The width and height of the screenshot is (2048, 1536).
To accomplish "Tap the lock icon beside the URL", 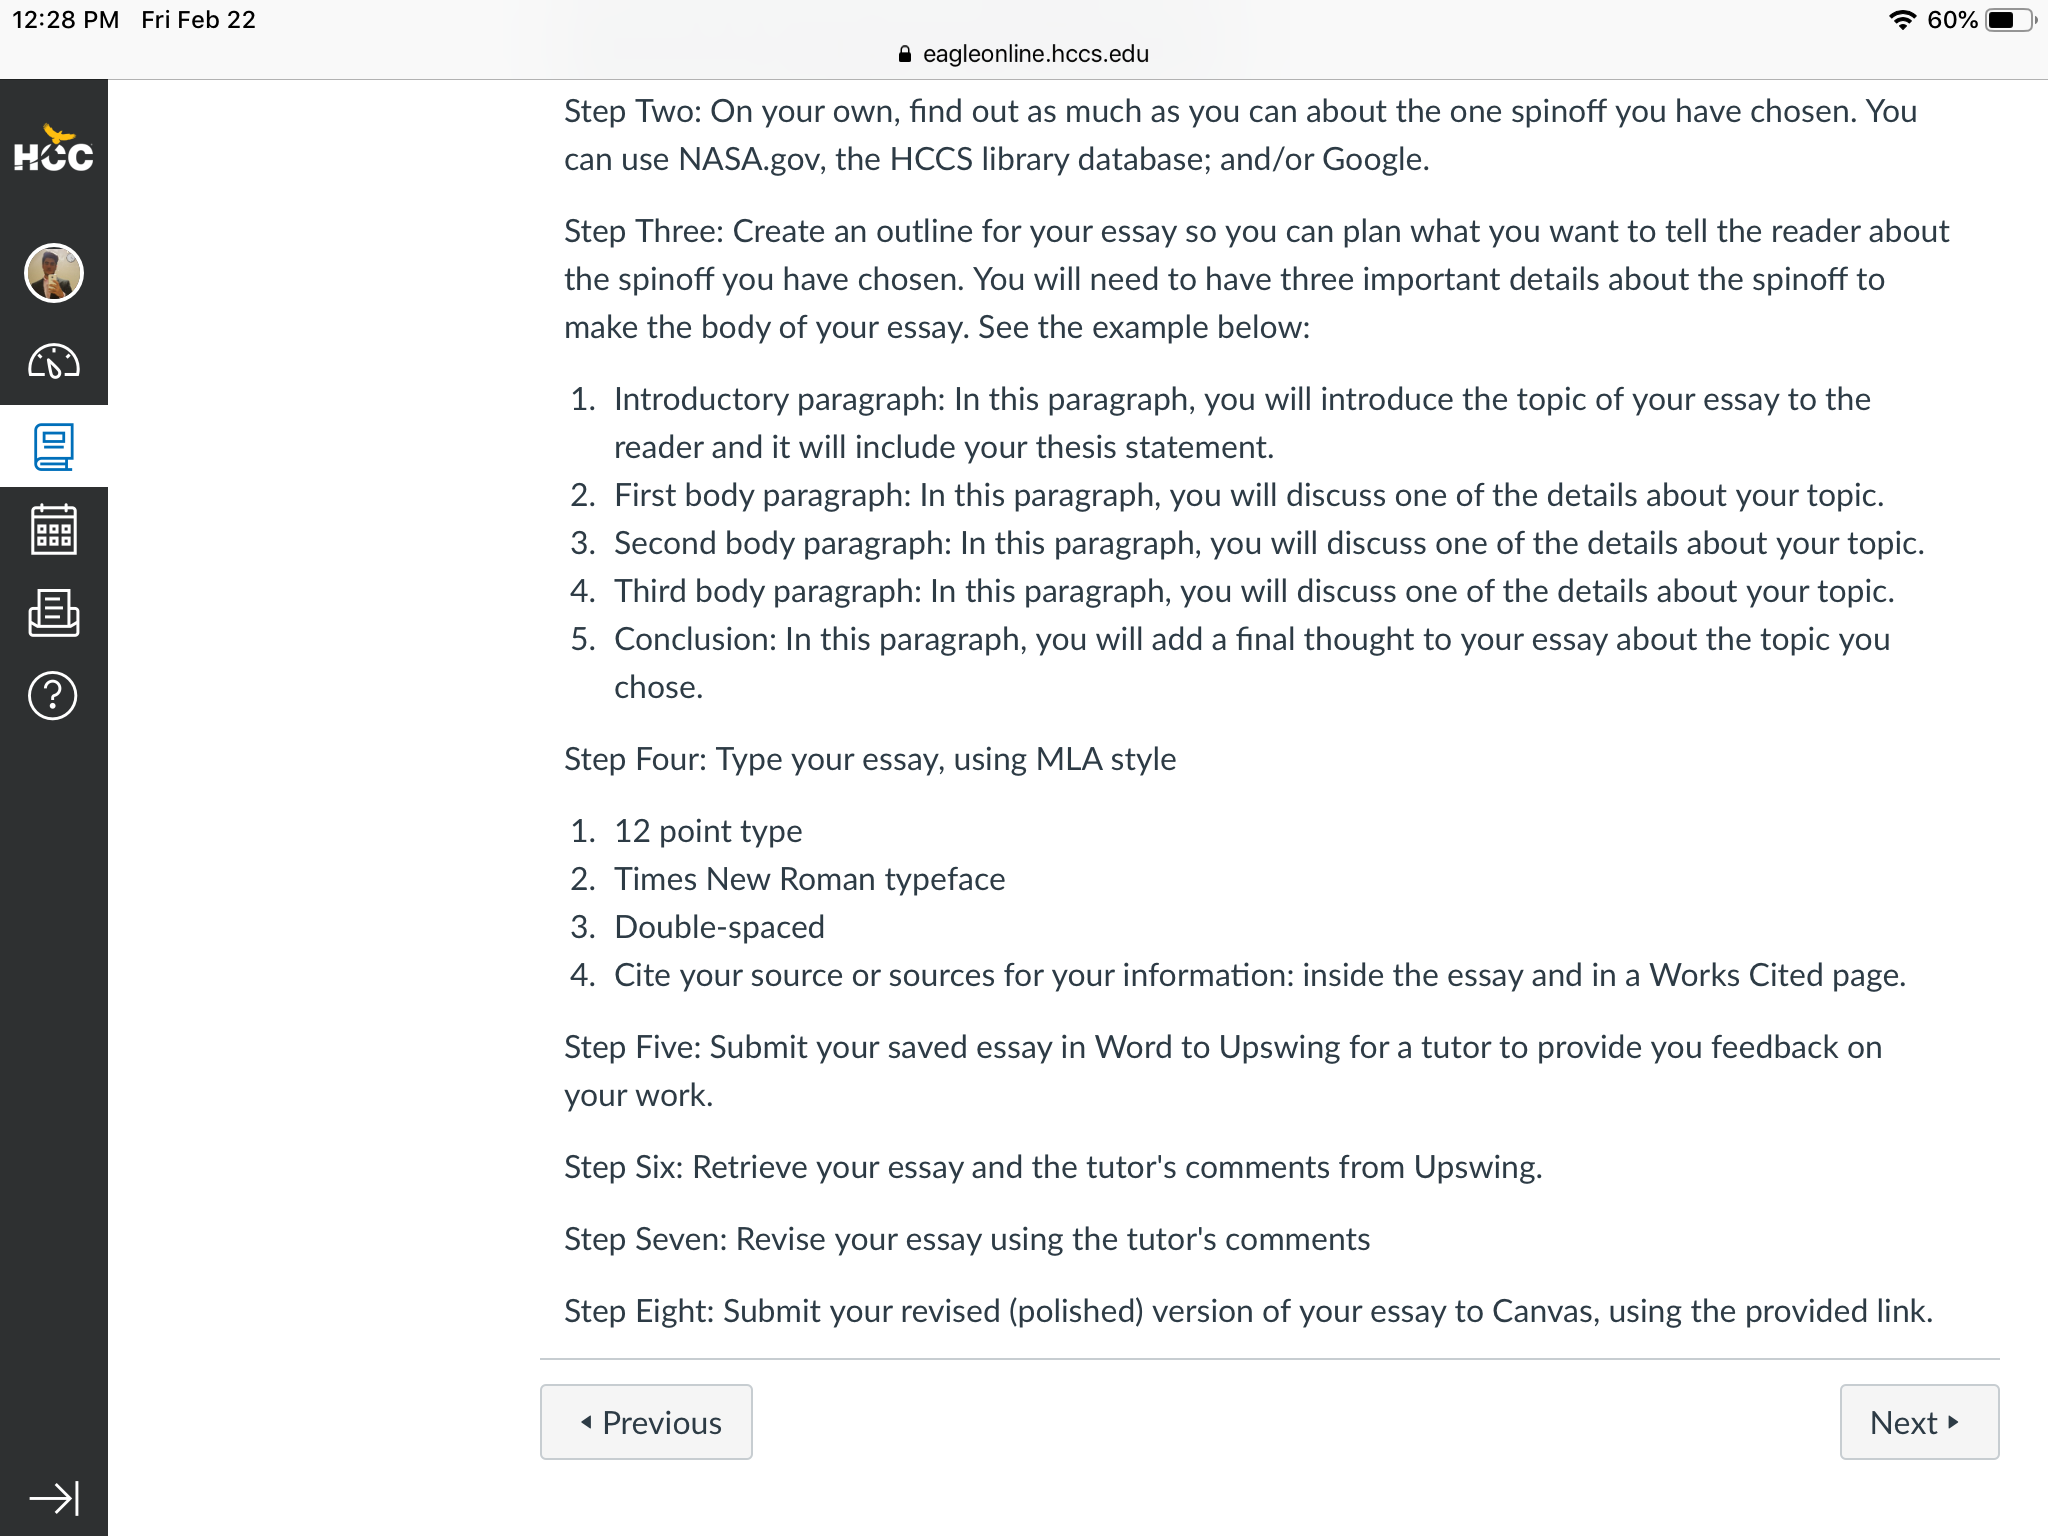I will coord(905,54).
